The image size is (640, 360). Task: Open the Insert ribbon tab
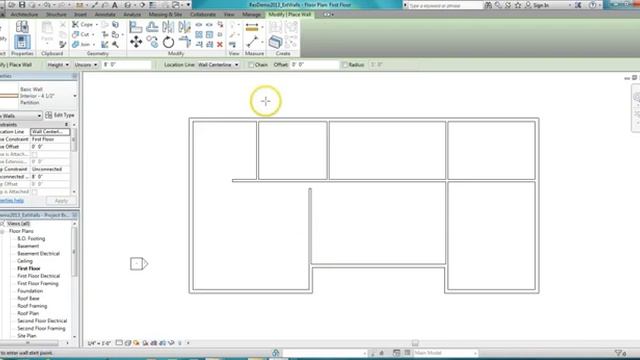point(80,14)
